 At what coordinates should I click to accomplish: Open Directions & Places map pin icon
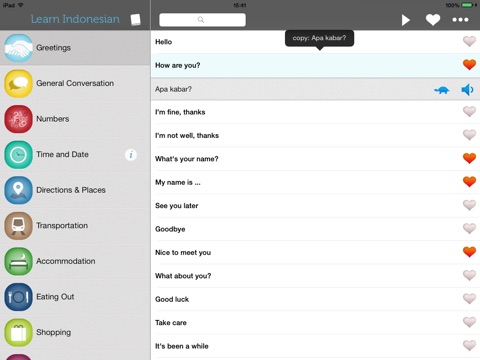[x=18, y=190]
